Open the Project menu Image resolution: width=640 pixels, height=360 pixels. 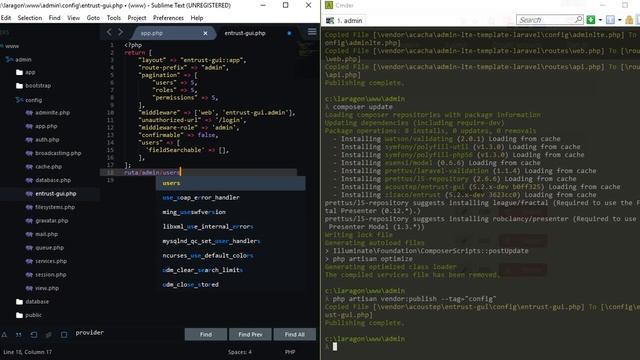coord(137,18)
